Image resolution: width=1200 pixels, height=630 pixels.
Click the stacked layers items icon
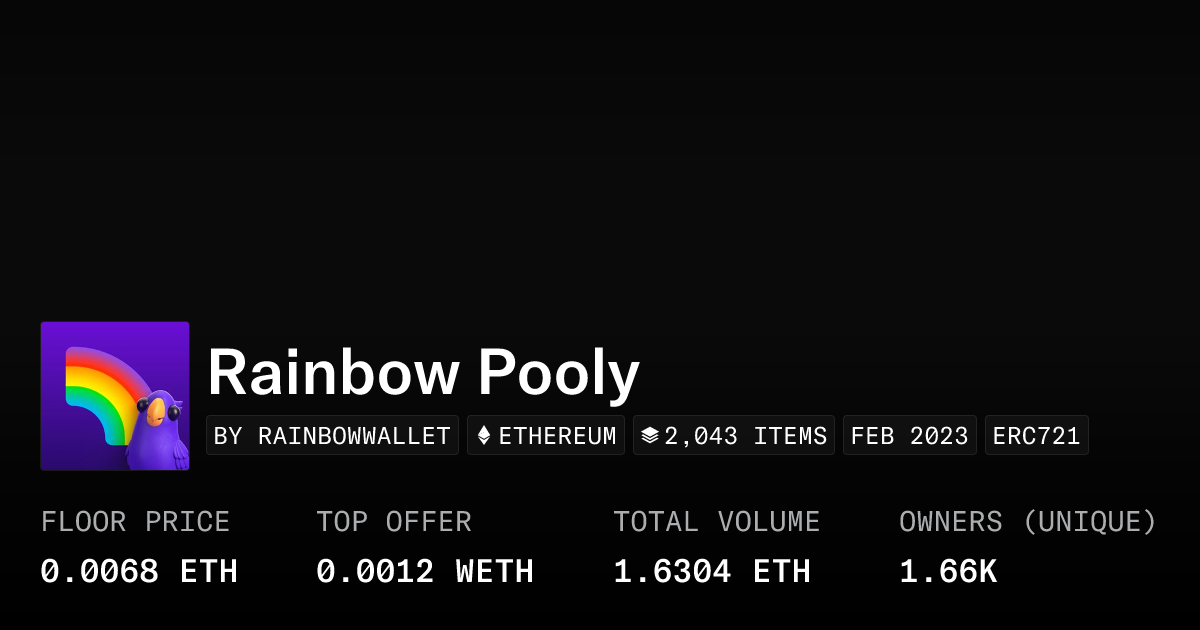click(x=650, y=436)
